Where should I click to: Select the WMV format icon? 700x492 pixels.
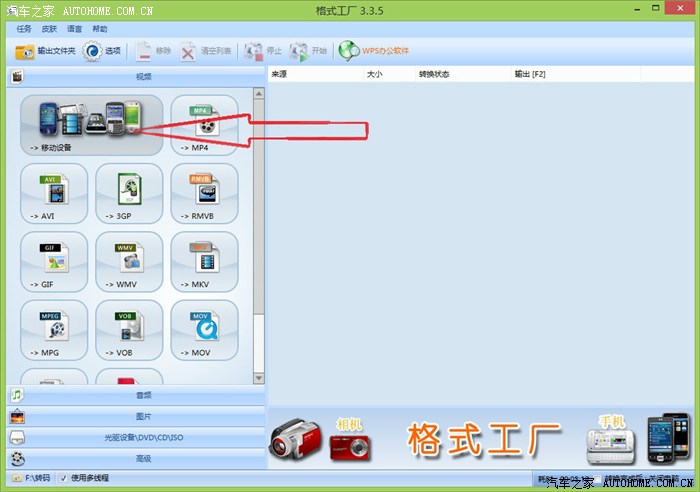tap(129, 261)
